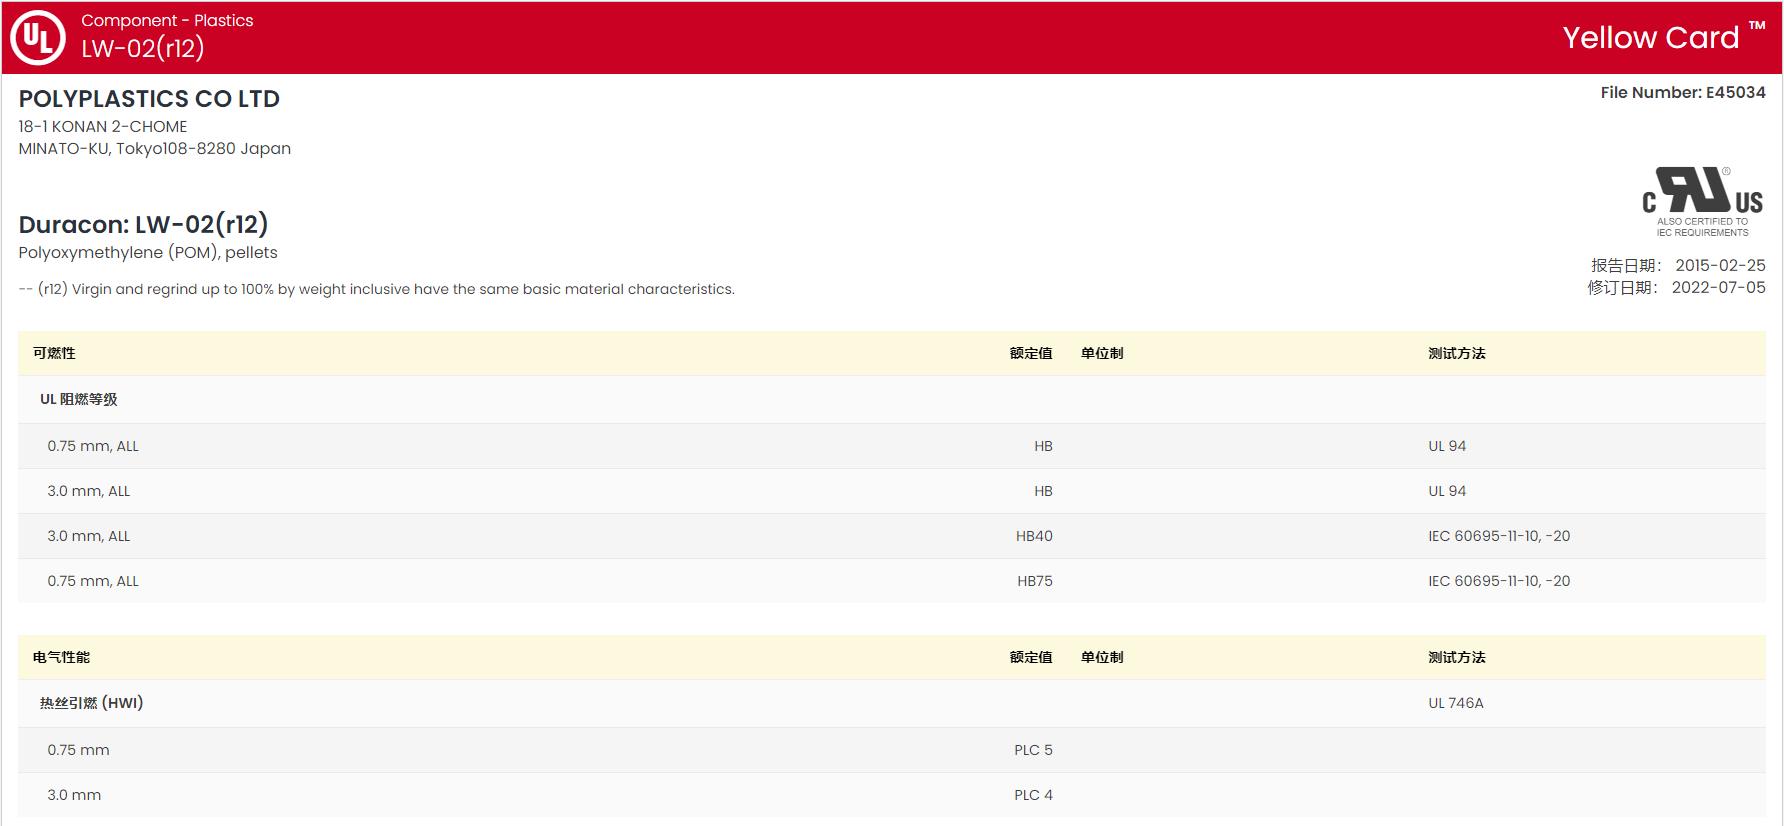Click the 'MINATO-KU, Tokyo108-8280 Japan' address line
The width and height of the screenshot is (1784, 826).
pos(155,148)
